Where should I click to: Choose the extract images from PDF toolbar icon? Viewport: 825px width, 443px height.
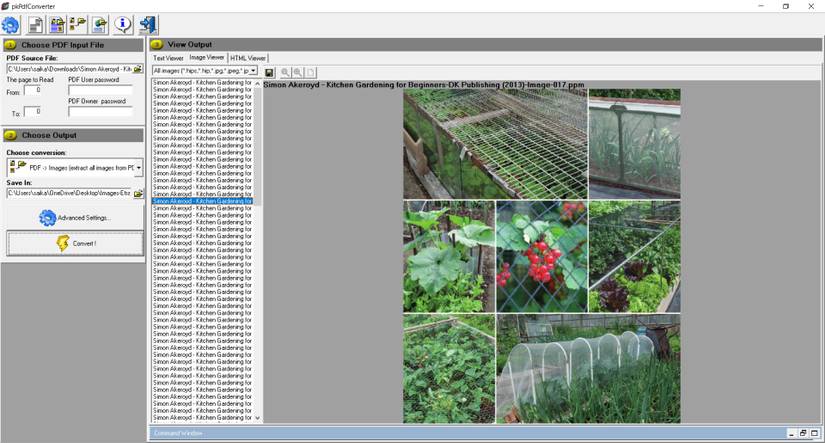pos(78,25)
